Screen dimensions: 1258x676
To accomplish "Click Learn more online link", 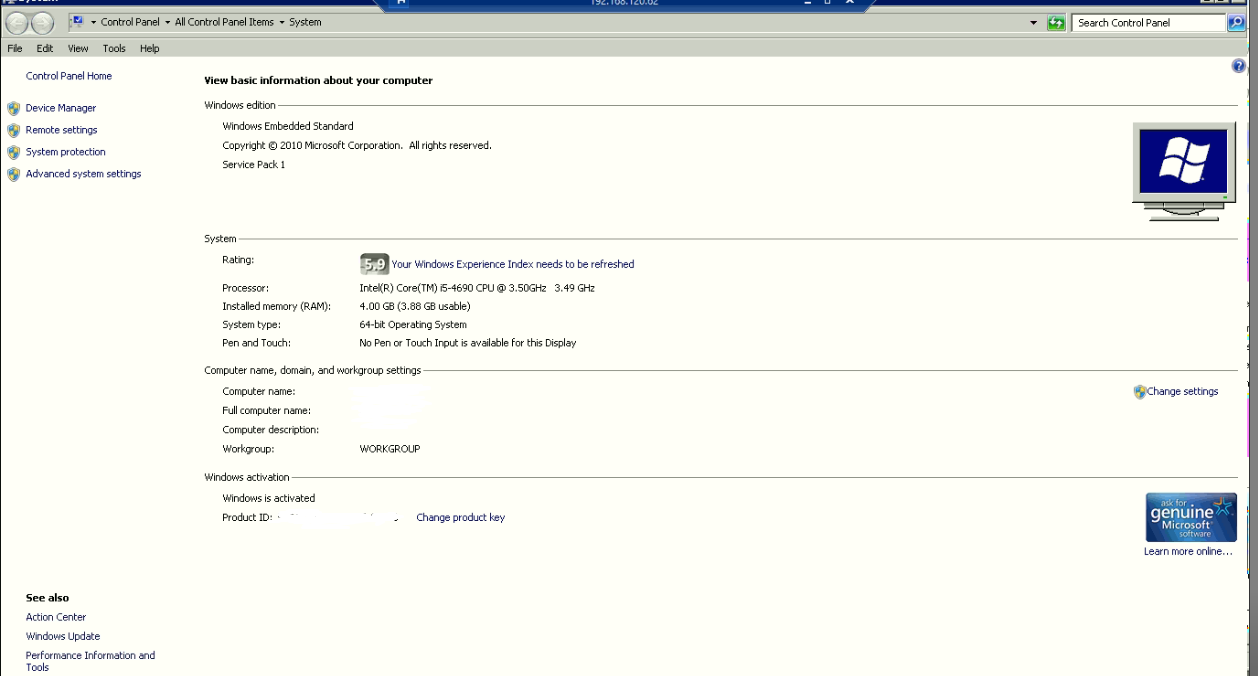I will pyautogui.click(x=1189, y=552).
